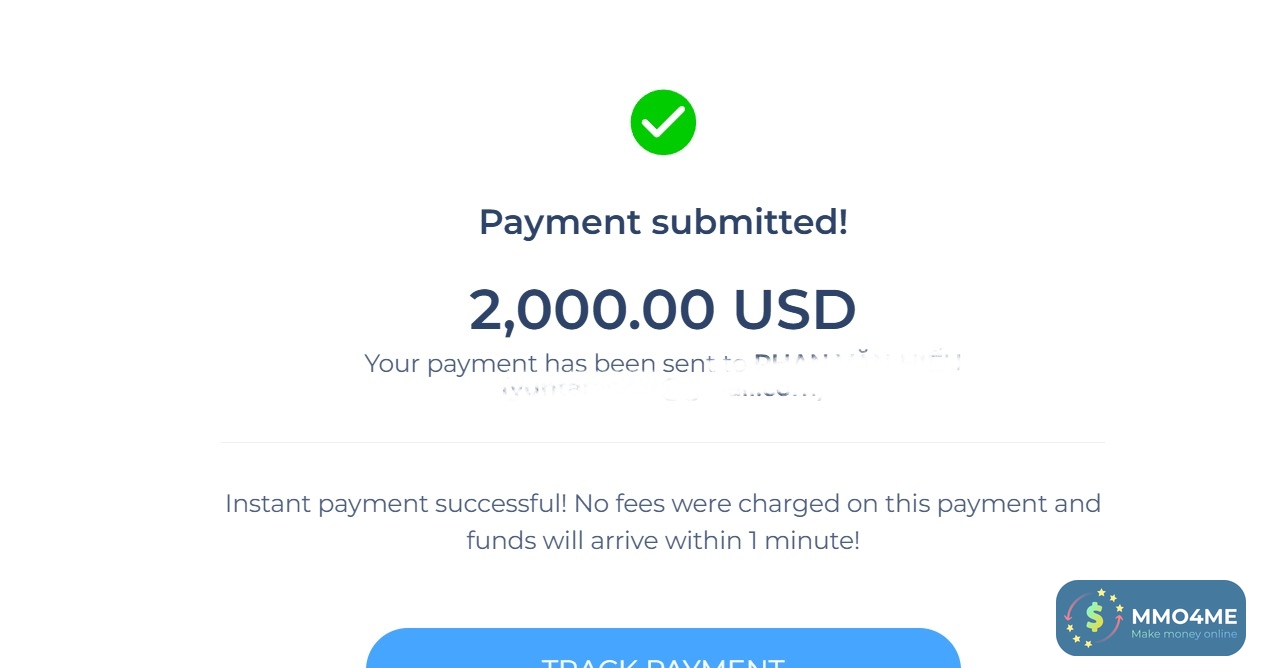The image size is (1268, 668).
Task: Click the green success checkmark icon
Action: [663, 122]
